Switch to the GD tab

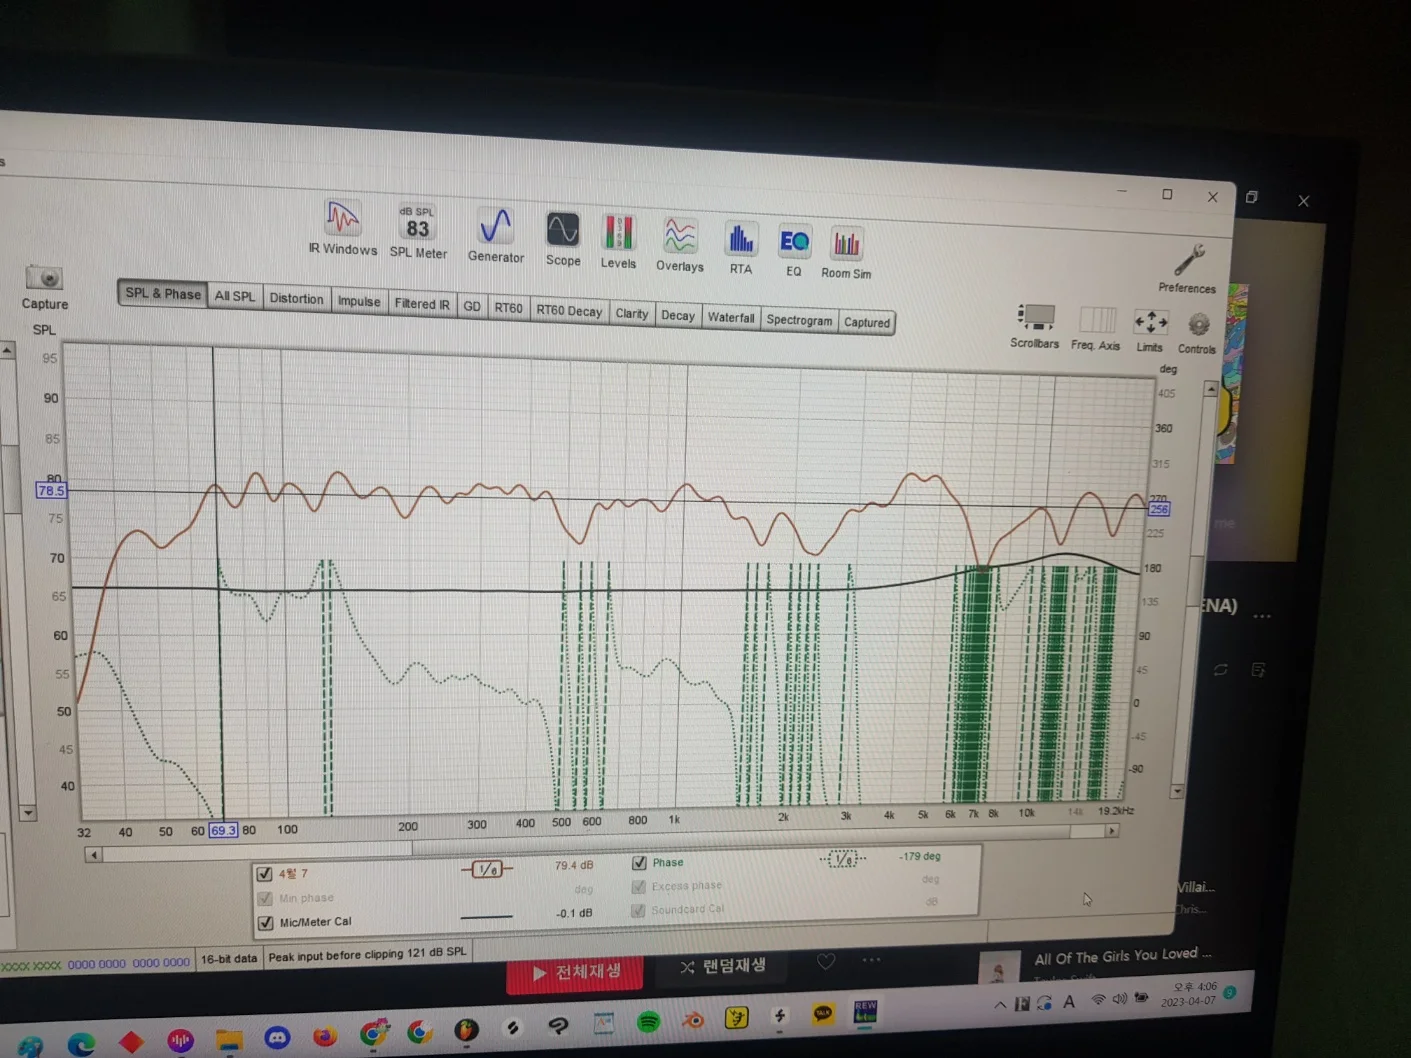pyautogui.click(x=472, y=306)
